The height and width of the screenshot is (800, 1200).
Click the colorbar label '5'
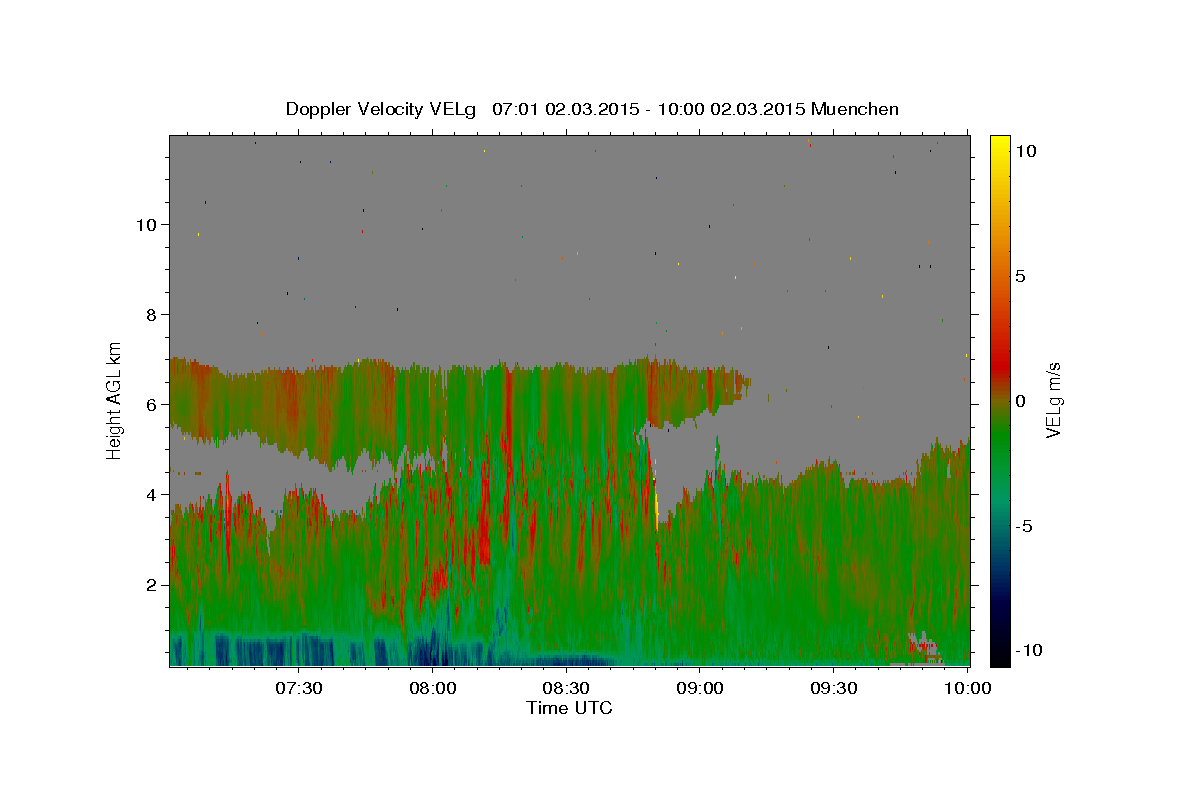[x=1020, y=276]
